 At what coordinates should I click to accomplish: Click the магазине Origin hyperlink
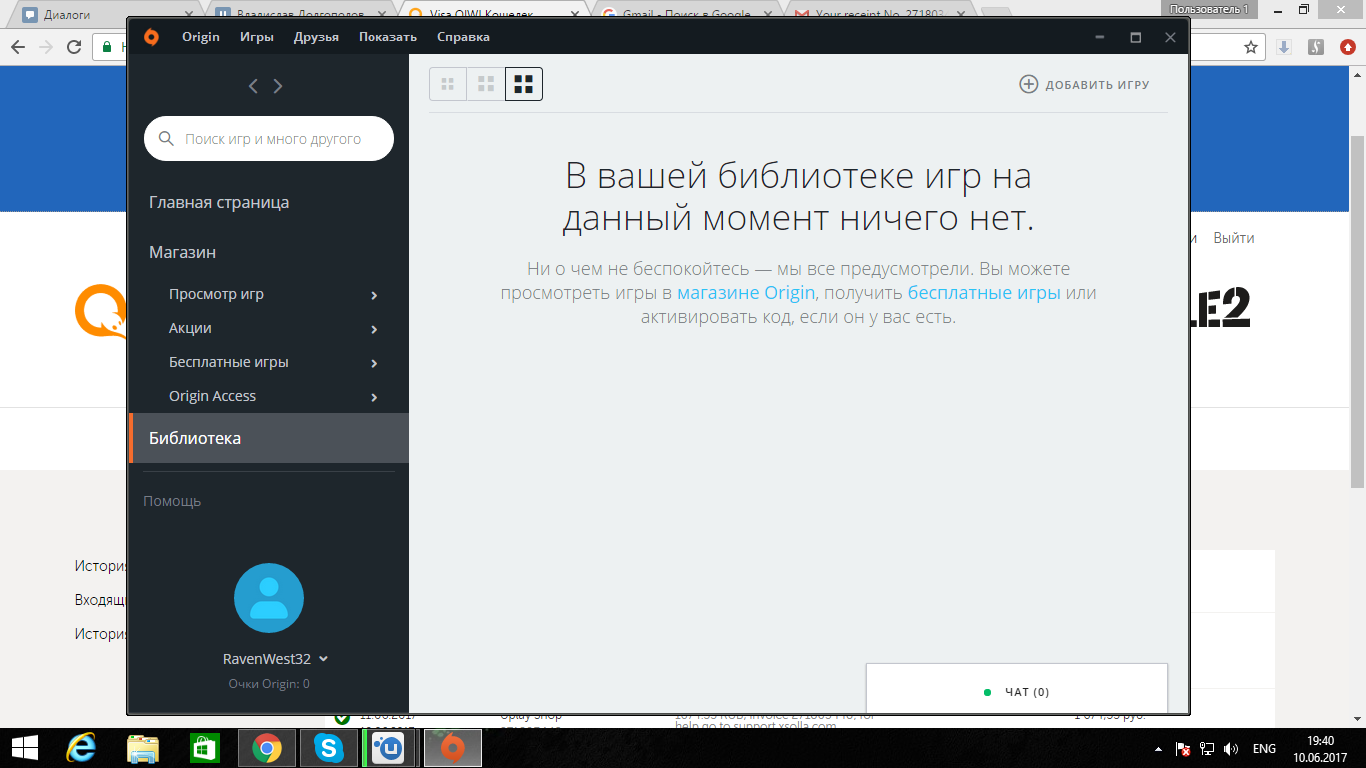746,293
